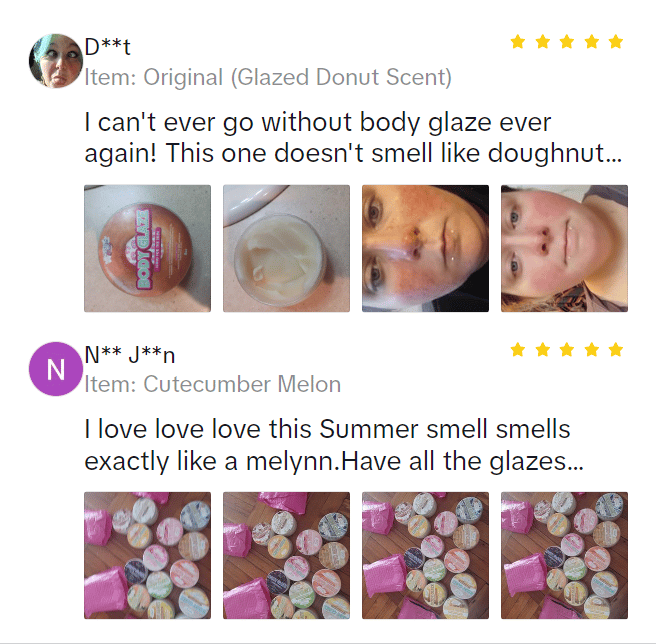The width and height of the screenshot is (656, 644).
Task: Expand truncated review about body glaze
Action: [x=354, y=138]
